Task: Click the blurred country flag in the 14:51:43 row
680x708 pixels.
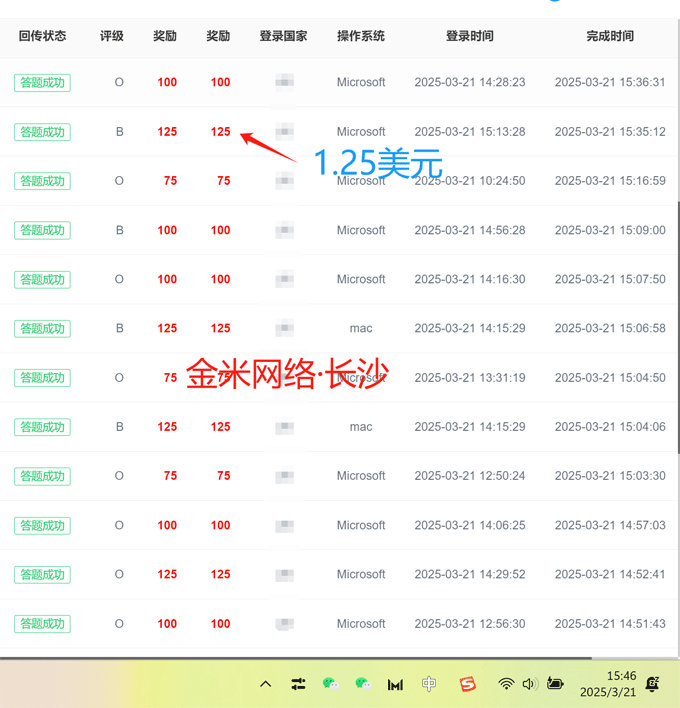Action: 284,624
